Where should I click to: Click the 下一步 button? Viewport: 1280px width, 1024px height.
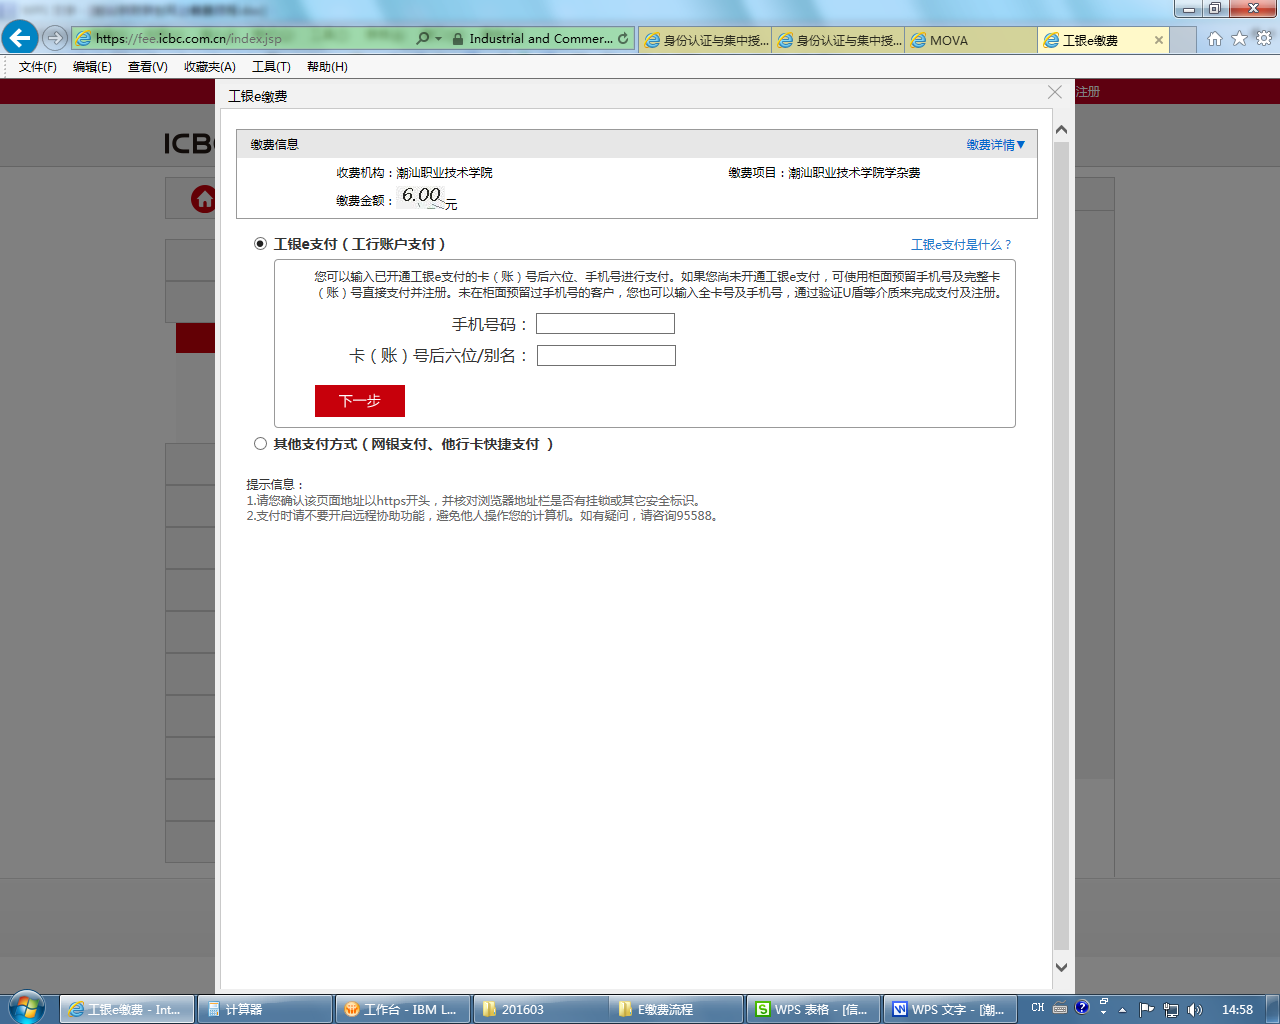[360, 401]
